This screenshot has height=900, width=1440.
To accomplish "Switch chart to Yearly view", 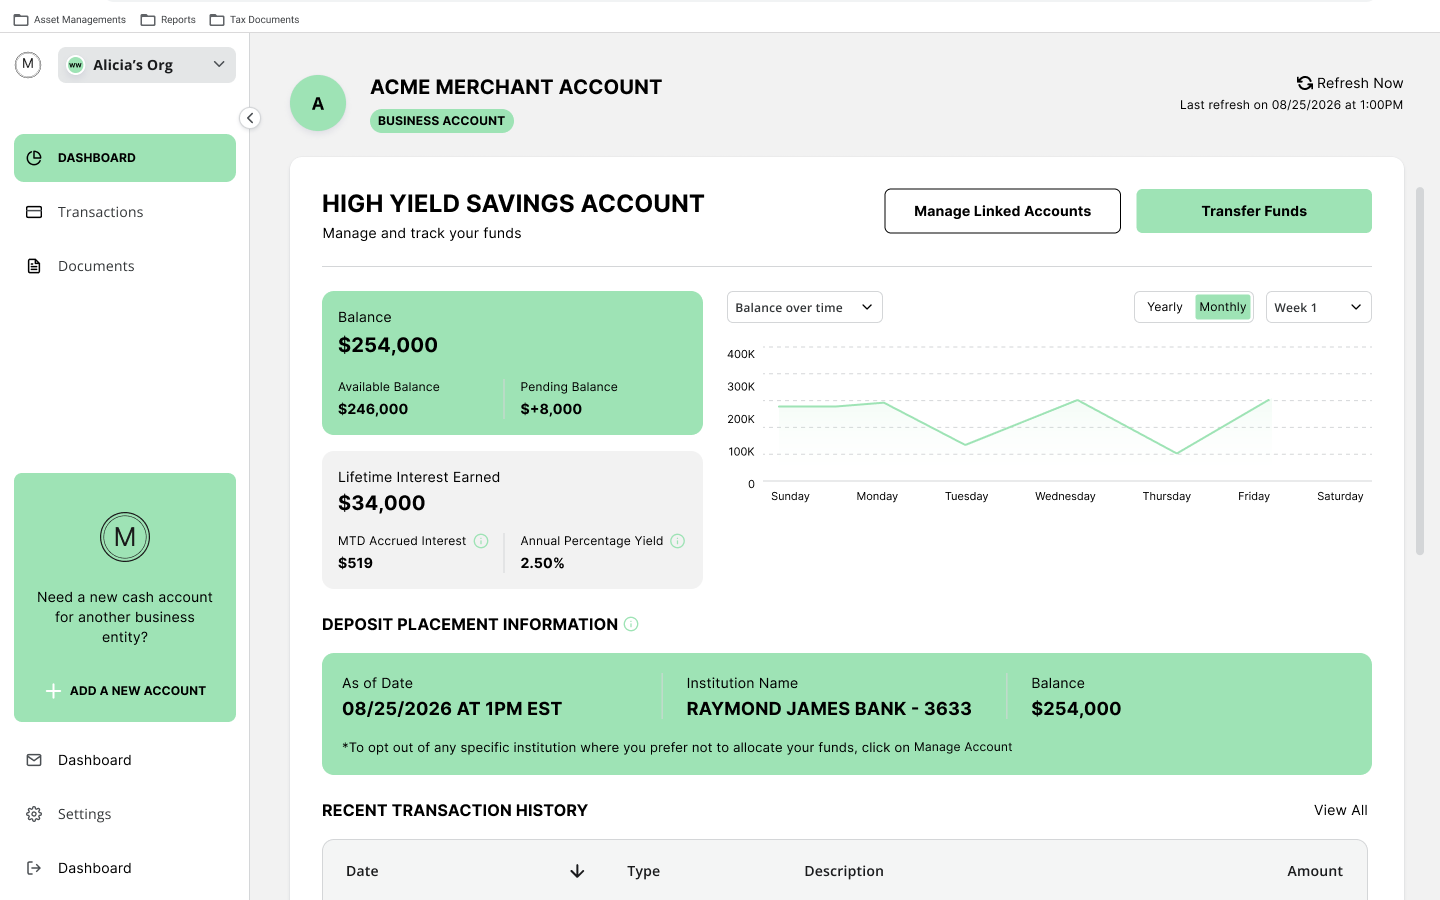I will coord(1165,307).
